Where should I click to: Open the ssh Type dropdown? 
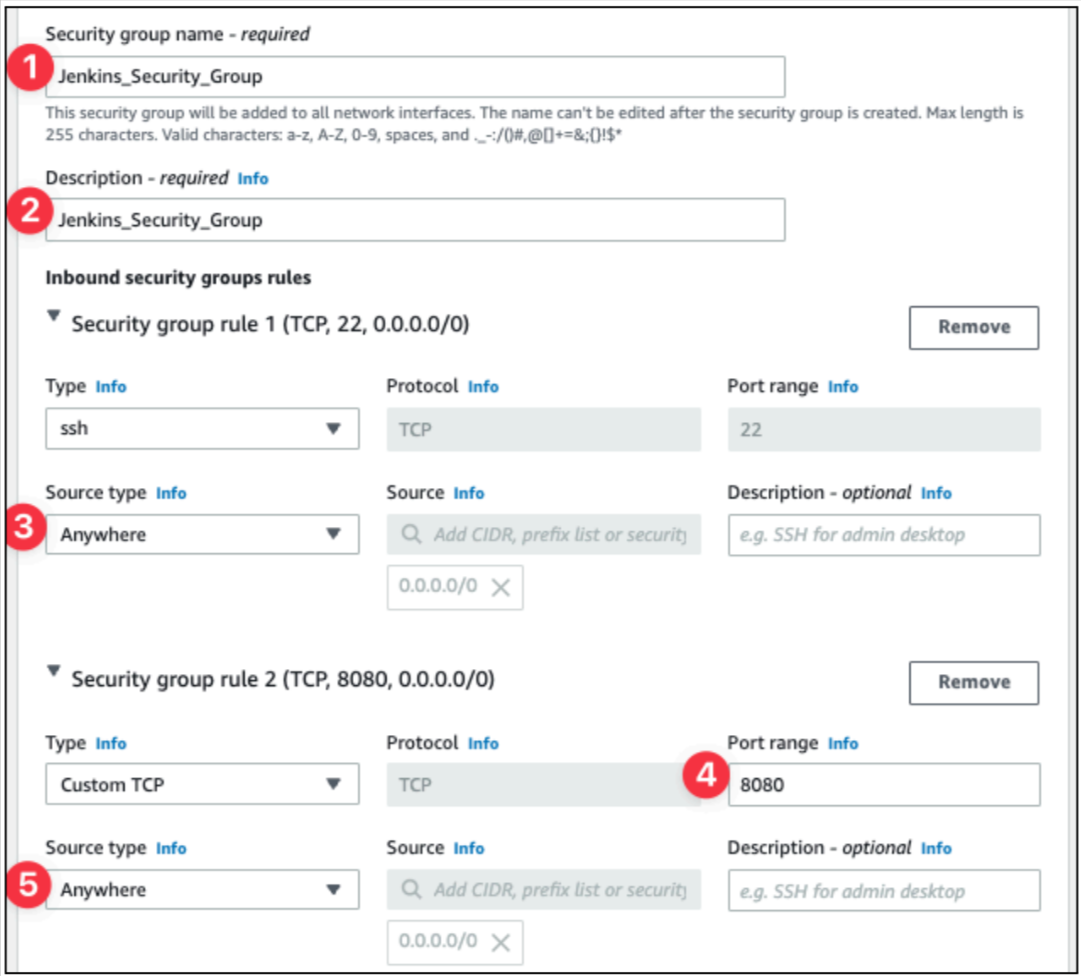tap(202, 429)
